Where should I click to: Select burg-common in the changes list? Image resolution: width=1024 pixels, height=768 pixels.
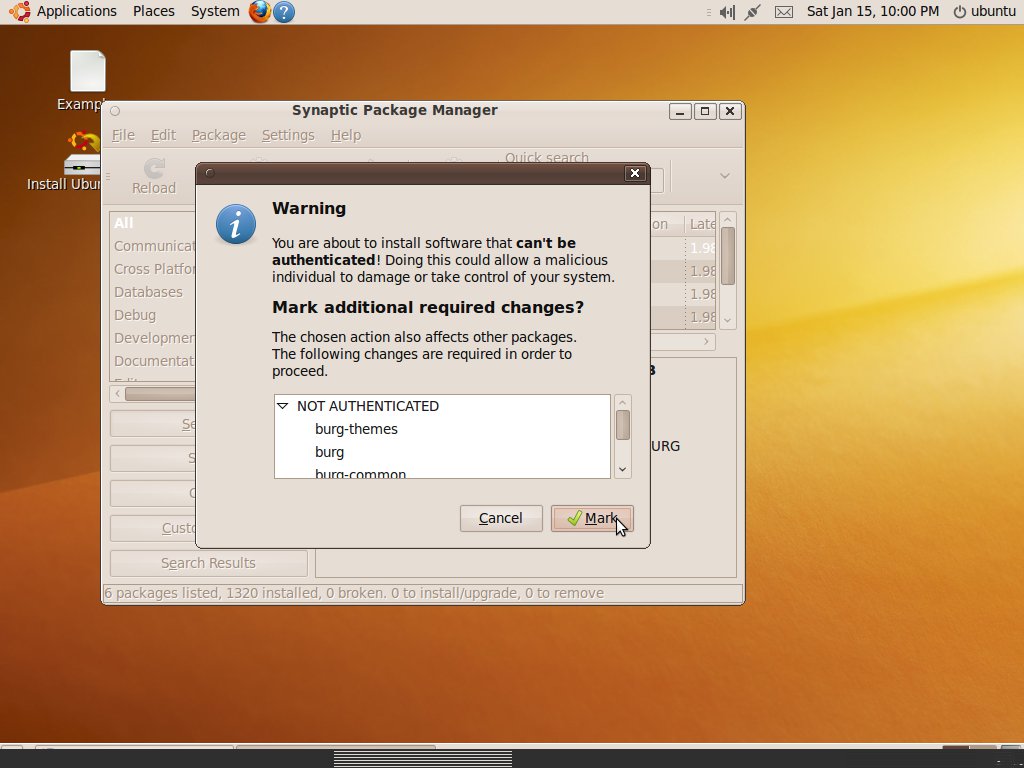coord(360,473)
